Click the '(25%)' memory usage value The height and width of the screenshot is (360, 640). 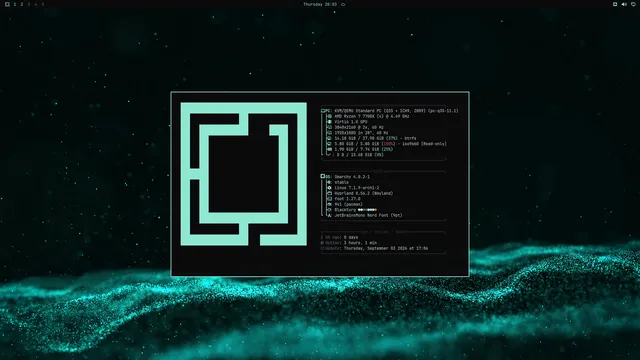(x=386, y=149)
